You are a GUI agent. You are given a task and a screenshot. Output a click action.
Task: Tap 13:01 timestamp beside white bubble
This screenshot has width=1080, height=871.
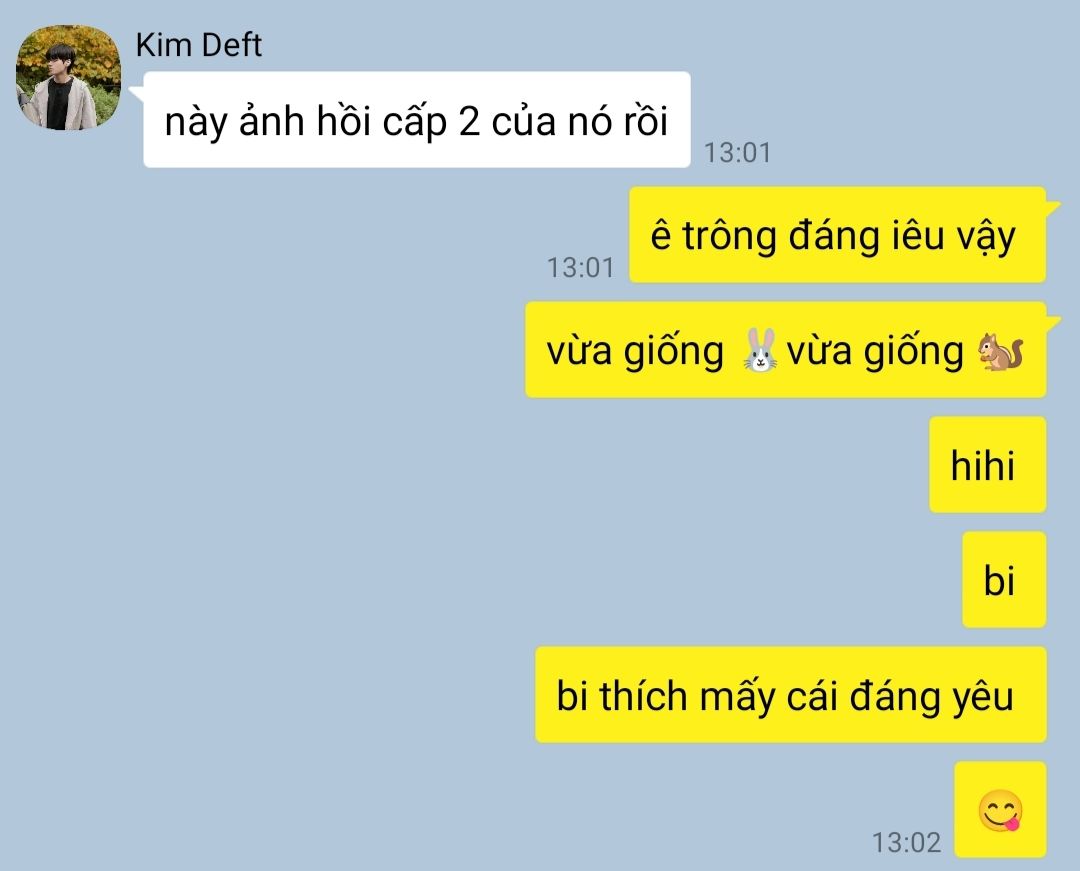(x=737, y=152)
